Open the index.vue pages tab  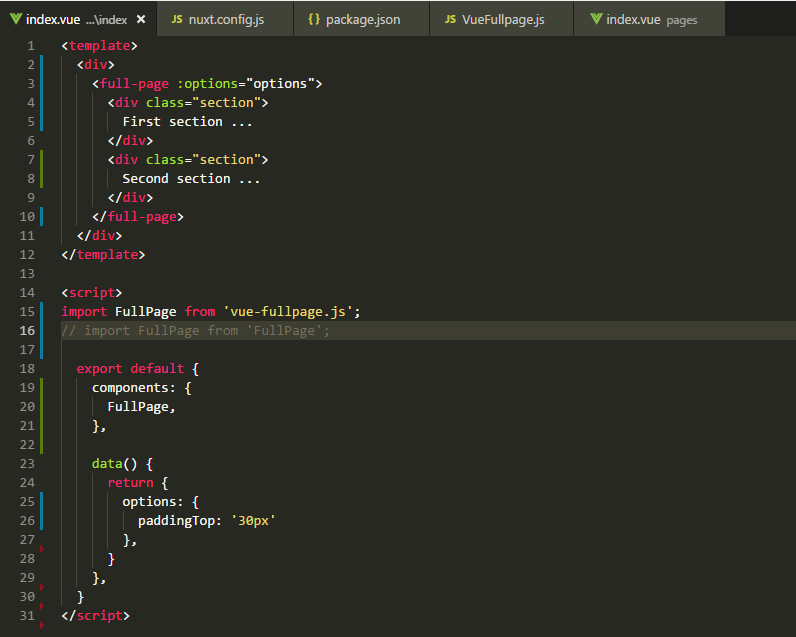click(649, 19)
